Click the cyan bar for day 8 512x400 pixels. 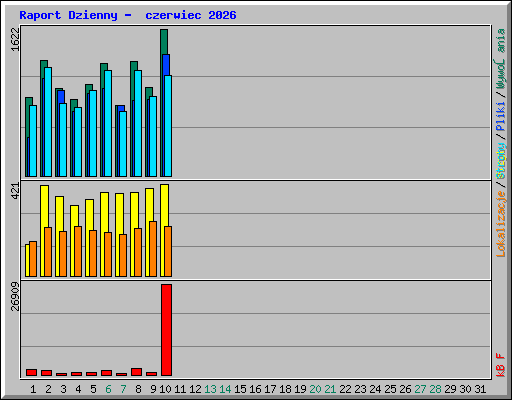pos(138,123)
